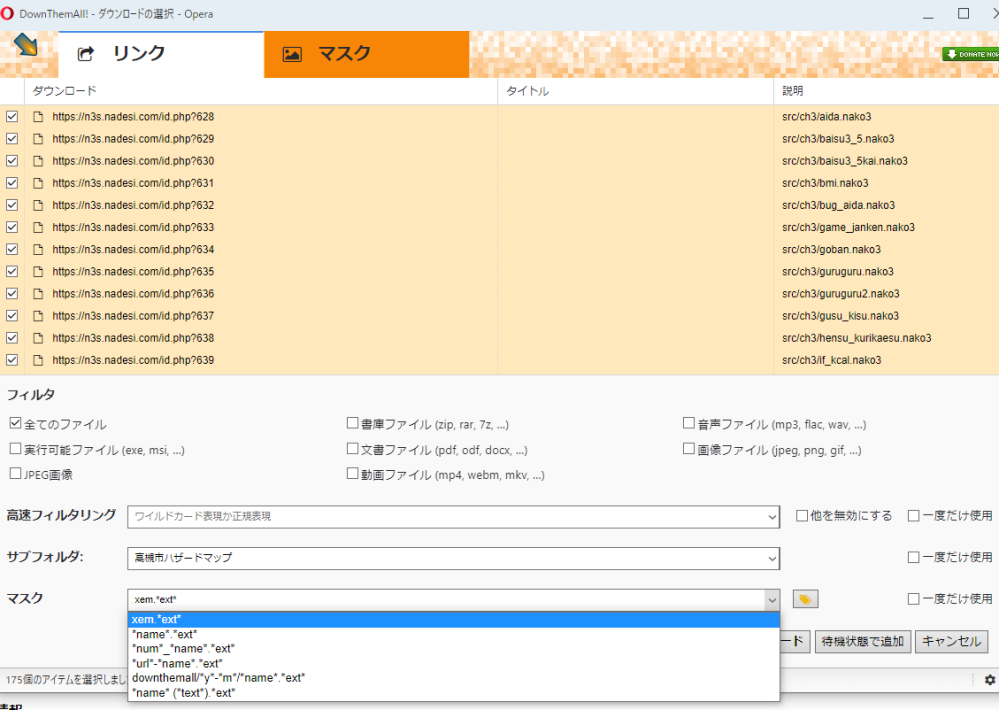999x710 pixels.
Task: Uncheck the row for id.php?634
Action: pos(12,249)
